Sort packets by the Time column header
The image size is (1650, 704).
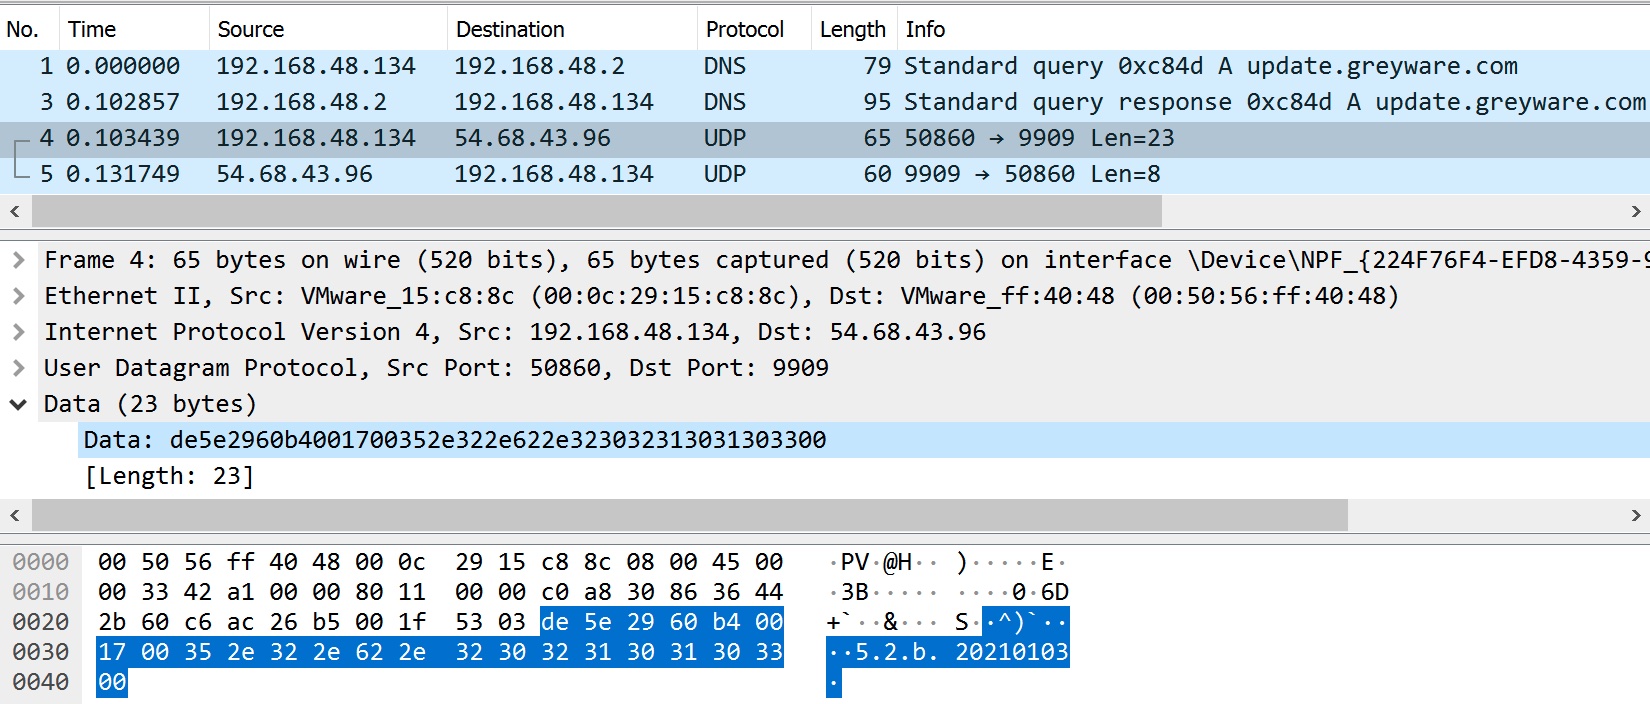click(x=135, y=29)
